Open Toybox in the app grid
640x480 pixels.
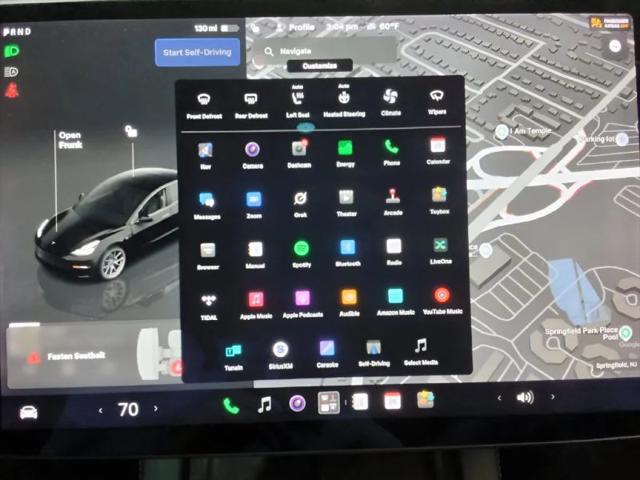pos(439,201)
